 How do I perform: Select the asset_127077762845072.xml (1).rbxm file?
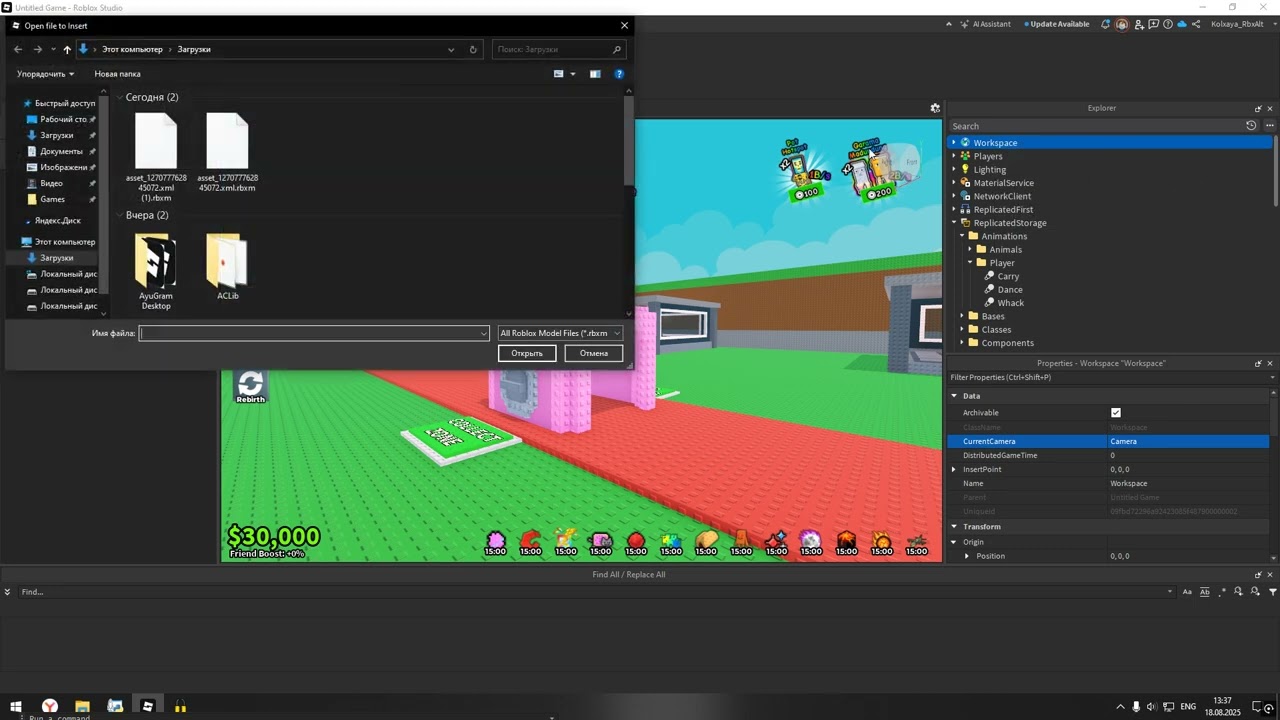[156, 157]
